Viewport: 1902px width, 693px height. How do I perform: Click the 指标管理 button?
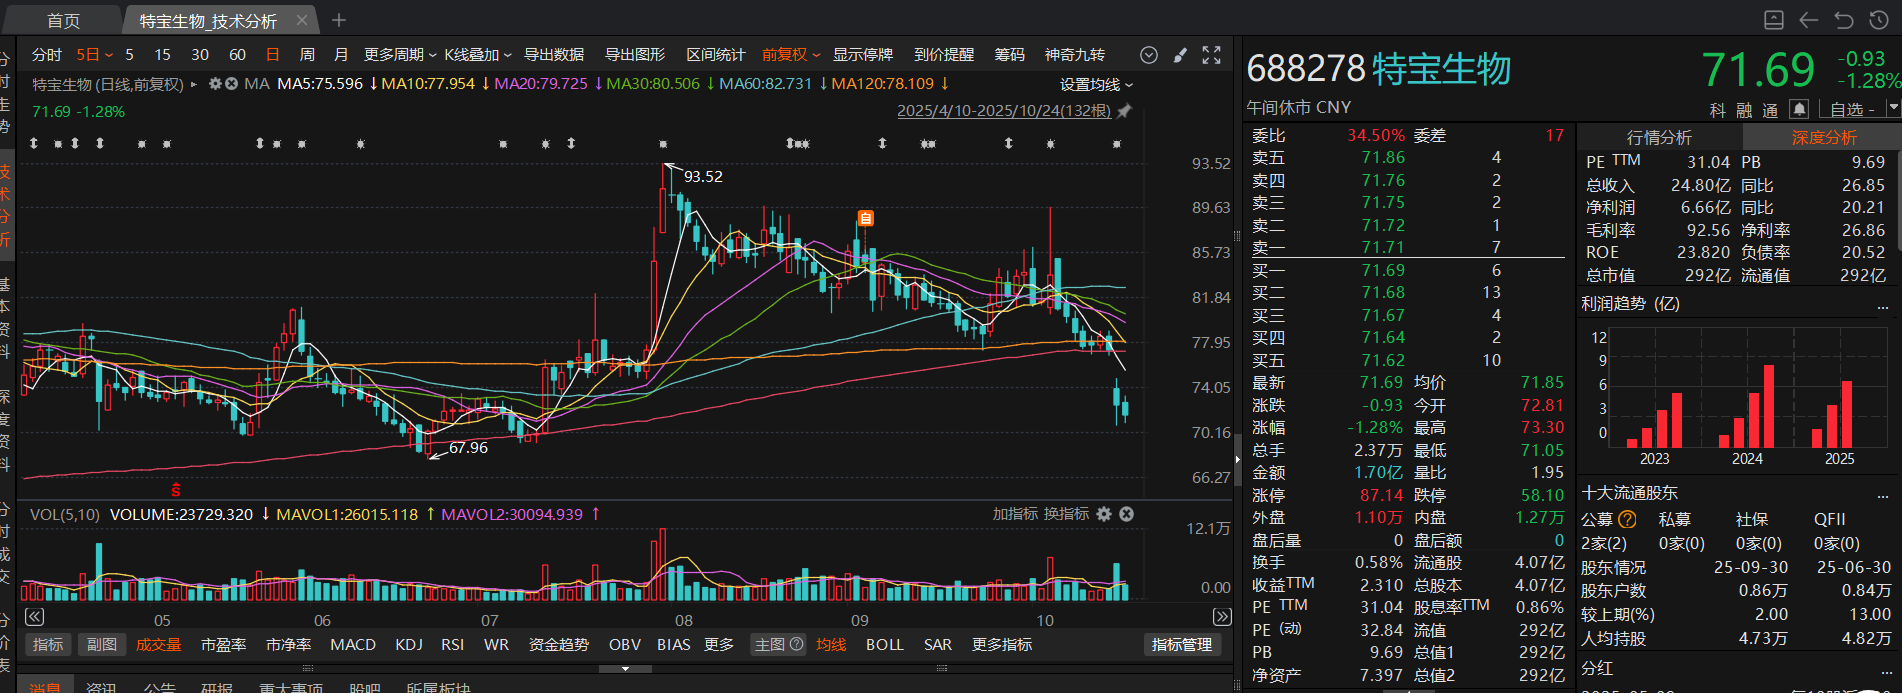(x=1181, y=645)
